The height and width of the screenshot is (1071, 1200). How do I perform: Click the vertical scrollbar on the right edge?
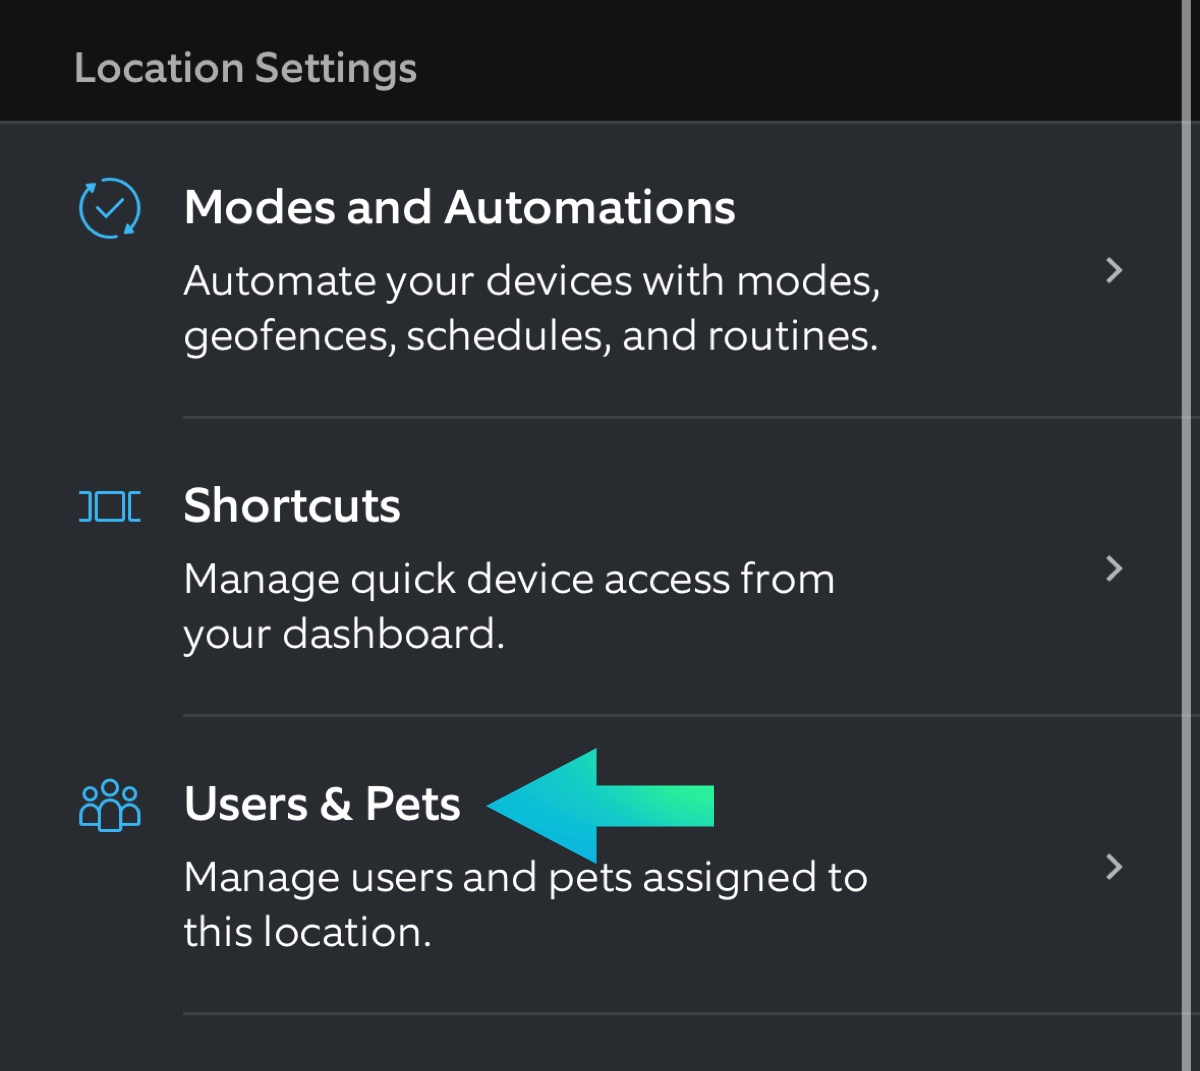(1188, 535)
